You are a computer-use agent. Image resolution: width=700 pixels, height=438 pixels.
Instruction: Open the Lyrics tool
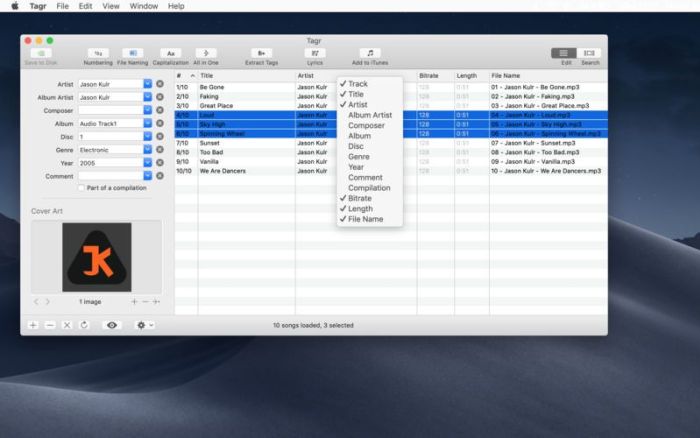[x=315, y=53]
